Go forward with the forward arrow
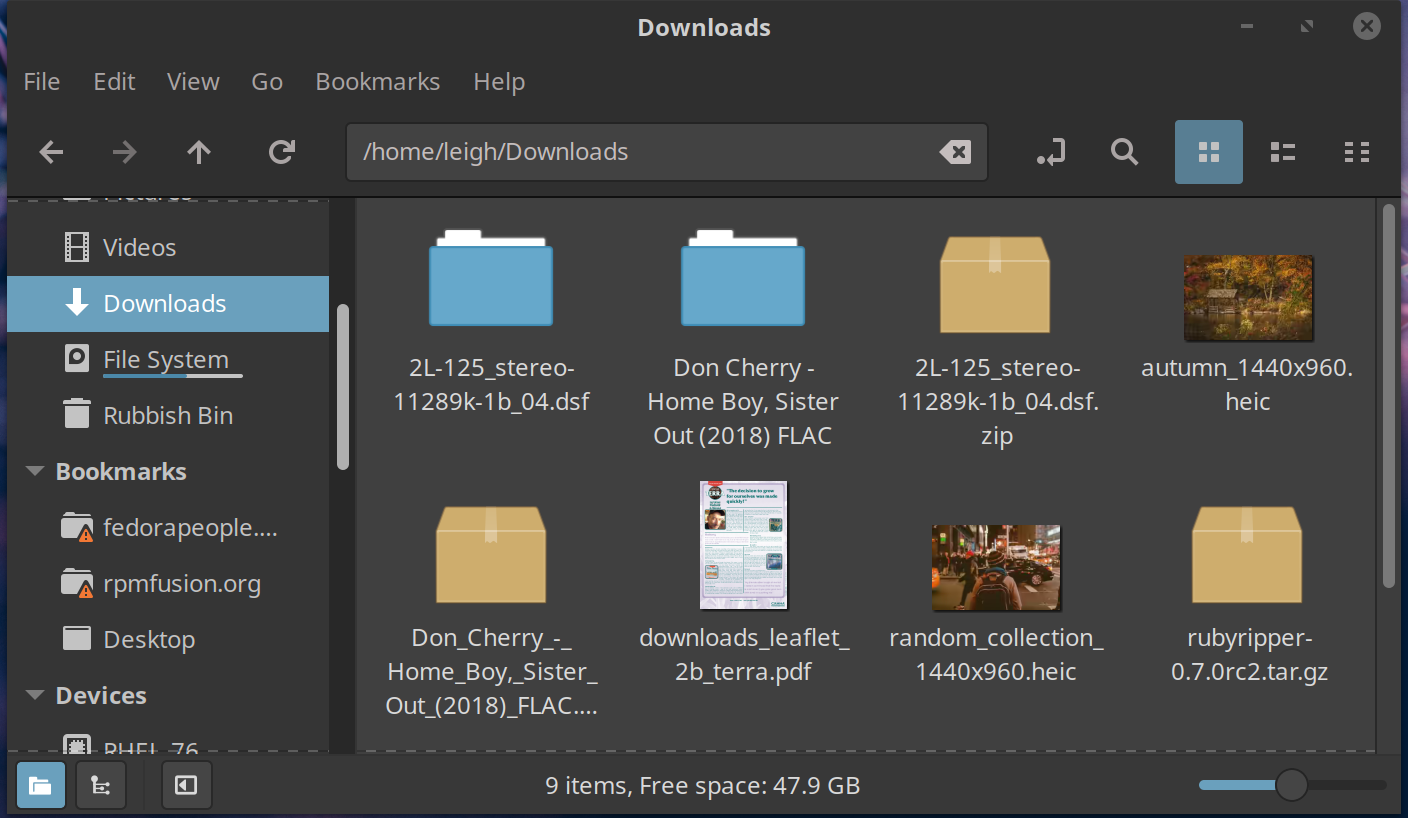Viewport: 1408px width, 818px height. coord(125,152)
